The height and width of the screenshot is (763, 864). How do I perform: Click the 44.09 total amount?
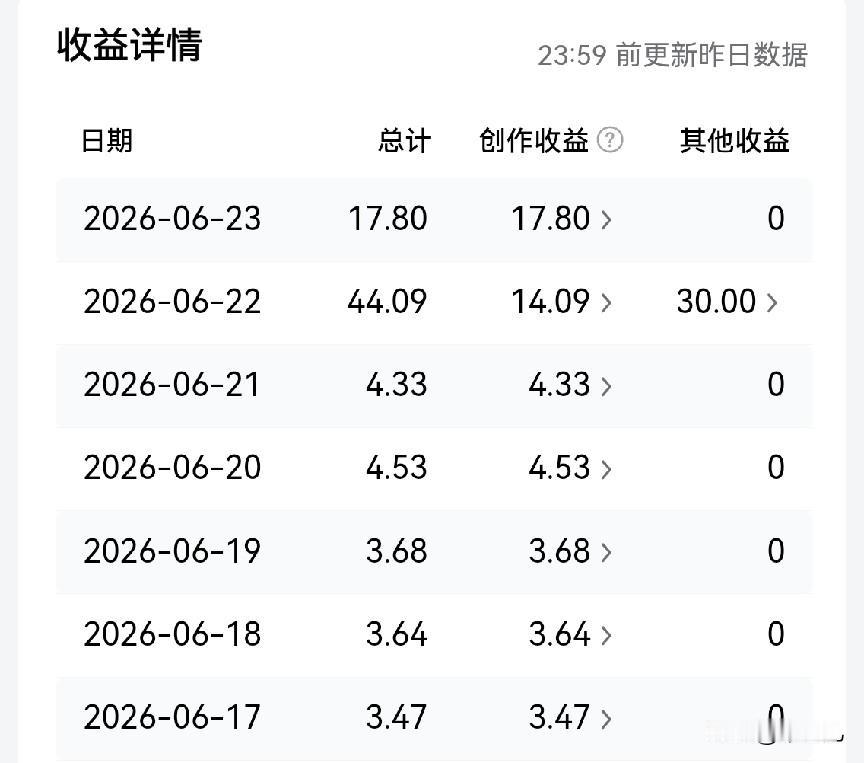[387, 301]
